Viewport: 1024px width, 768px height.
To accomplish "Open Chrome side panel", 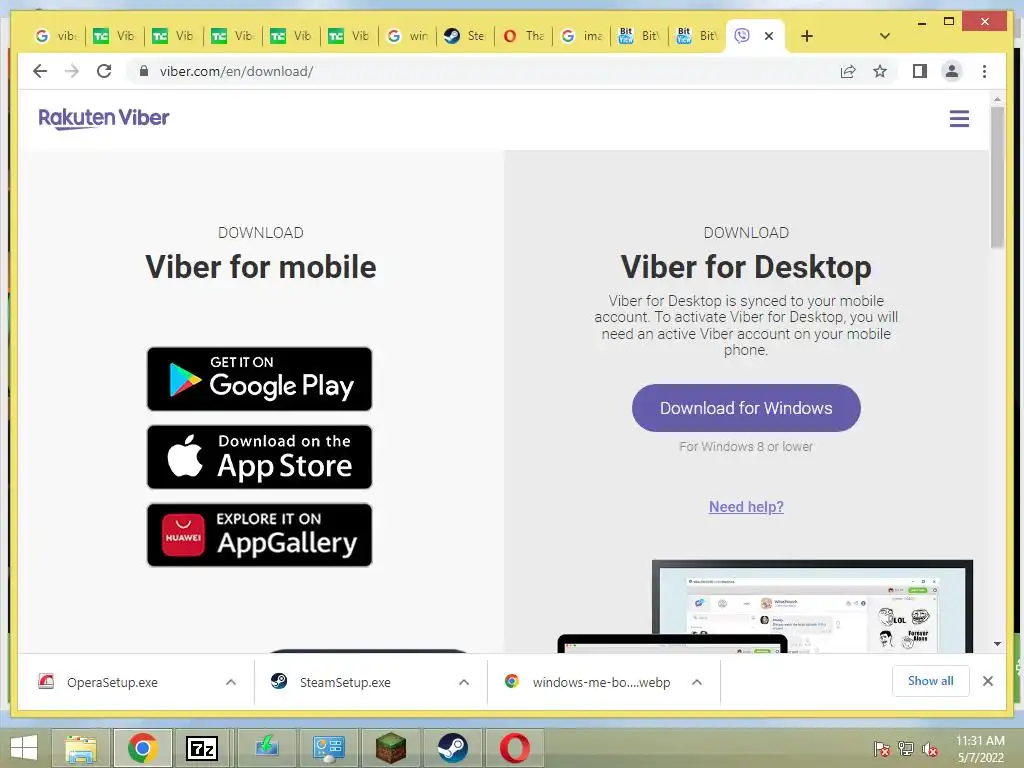I will [920, 71].
